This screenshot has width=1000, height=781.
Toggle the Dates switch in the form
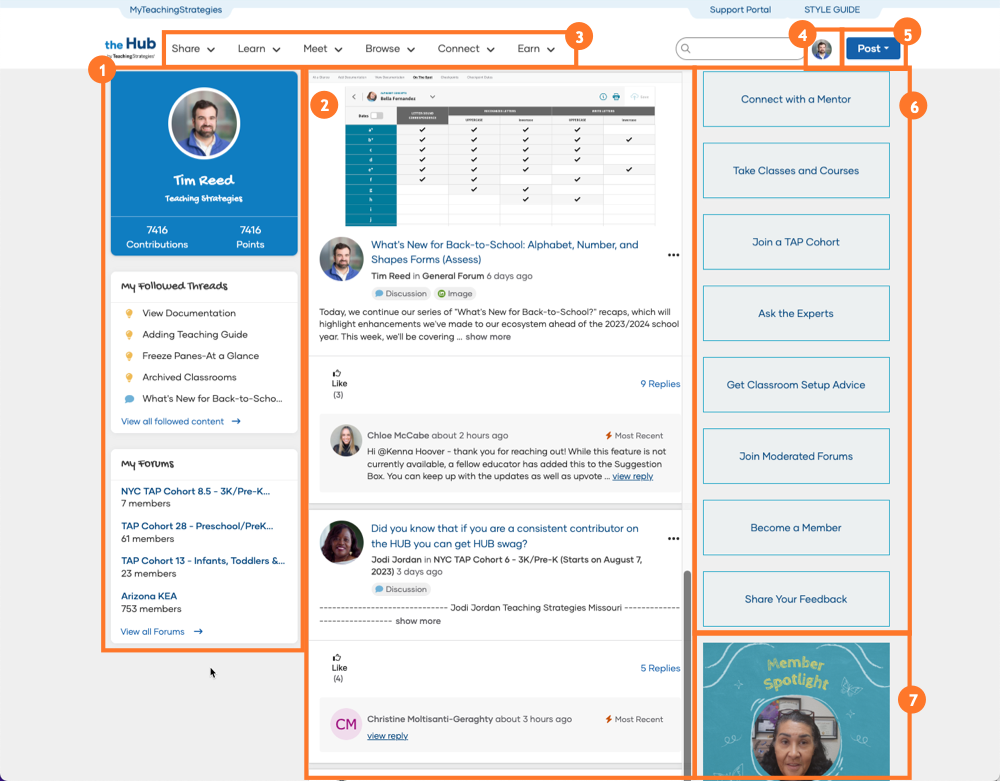tap(376, 116)
